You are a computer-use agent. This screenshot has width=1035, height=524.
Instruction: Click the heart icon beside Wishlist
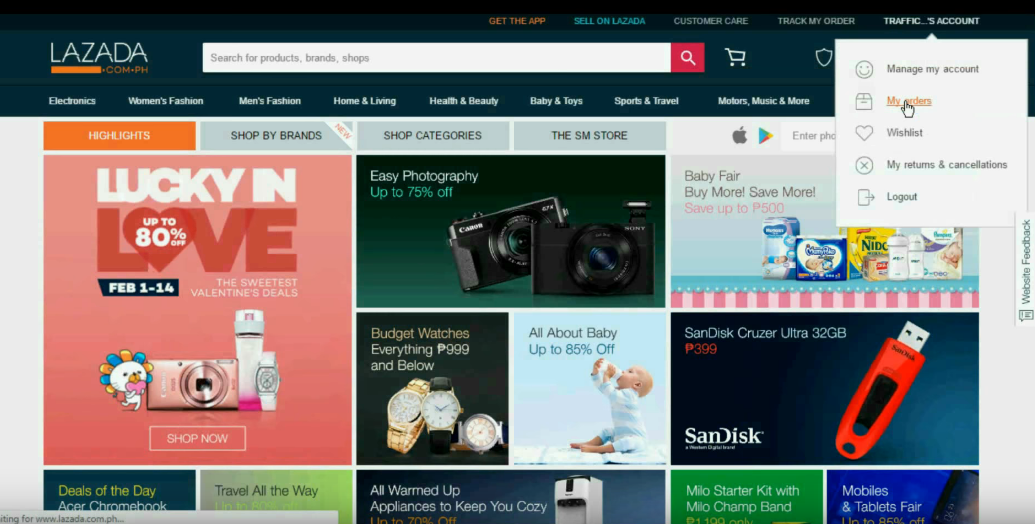pos(864,133)
